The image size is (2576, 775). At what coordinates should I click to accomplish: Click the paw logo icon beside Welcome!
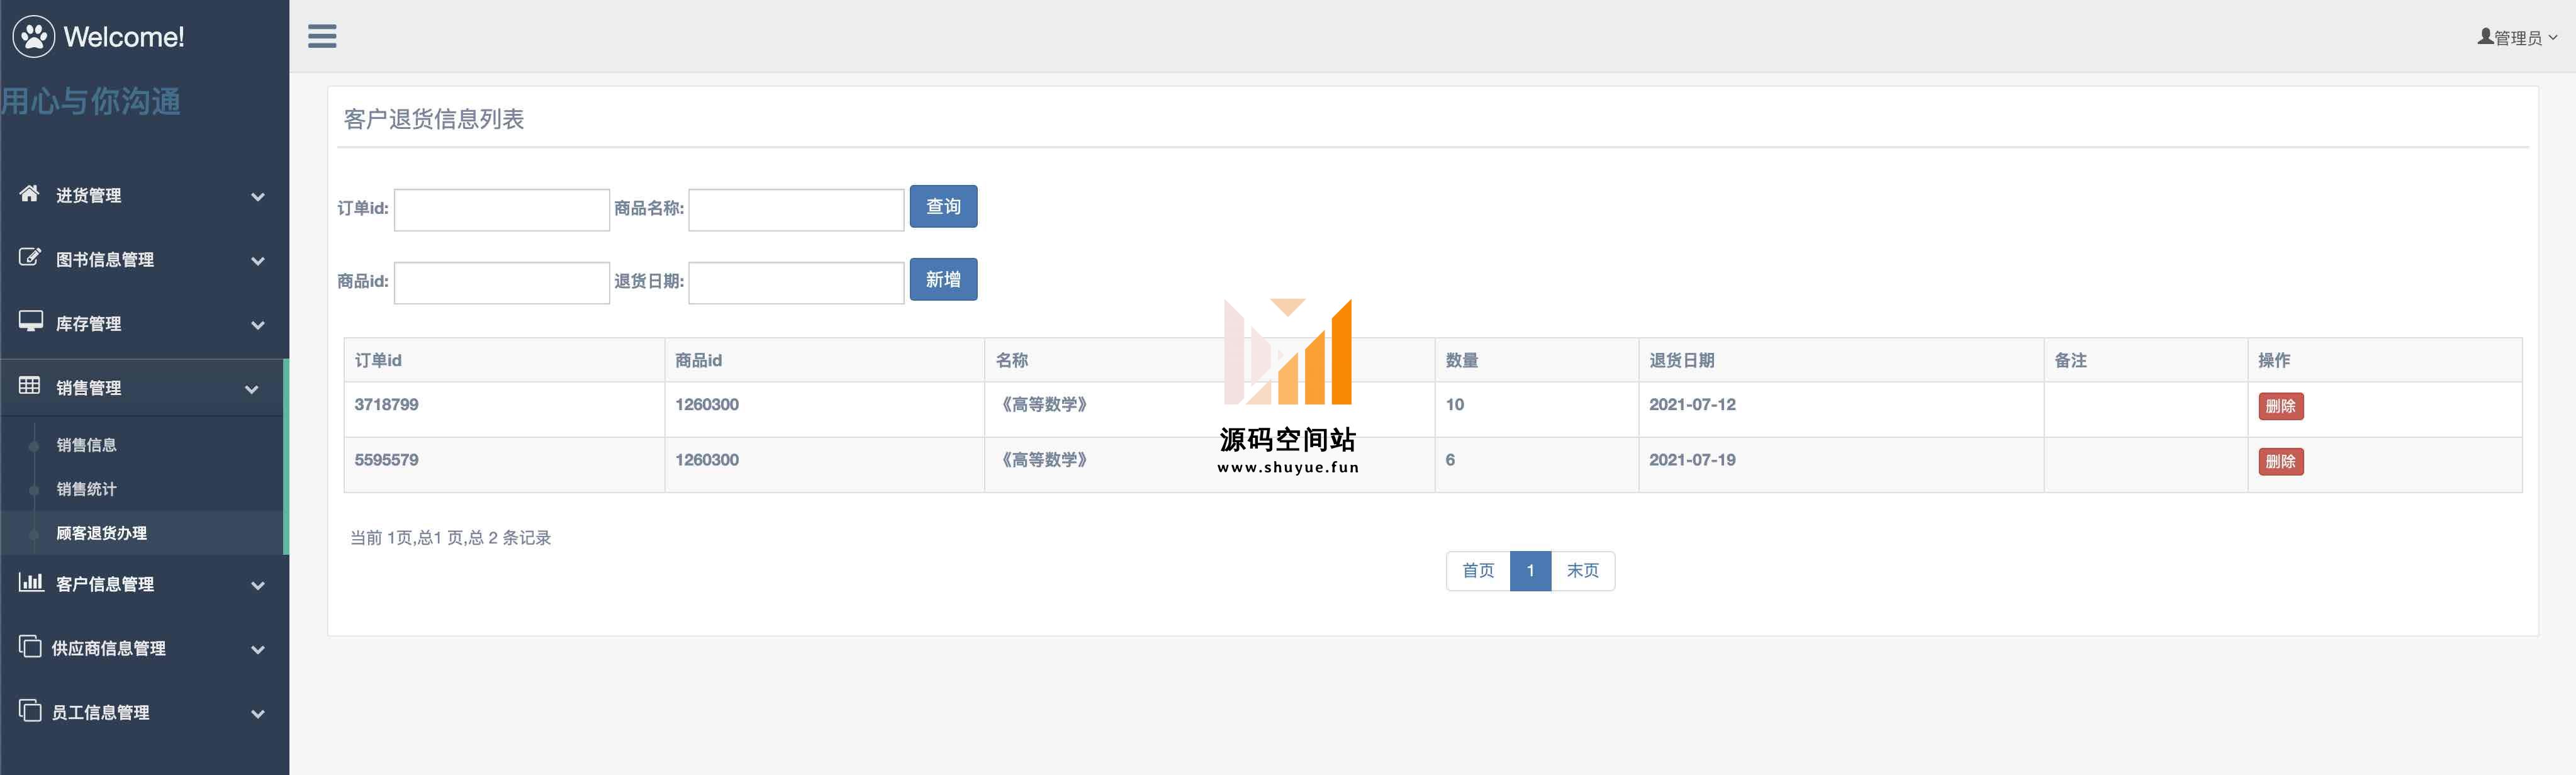(x=34, y=37)
